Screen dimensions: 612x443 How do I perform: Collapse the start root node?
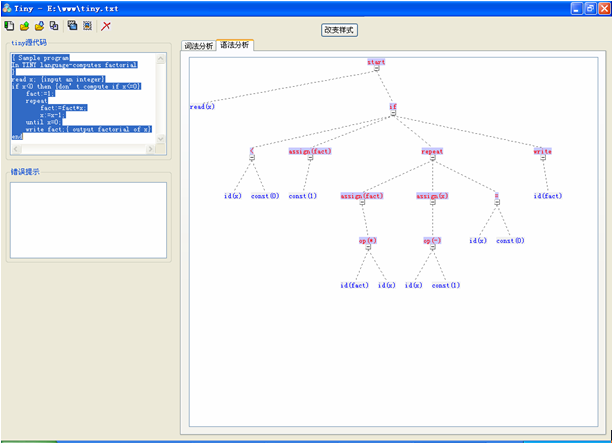[376, 70]
